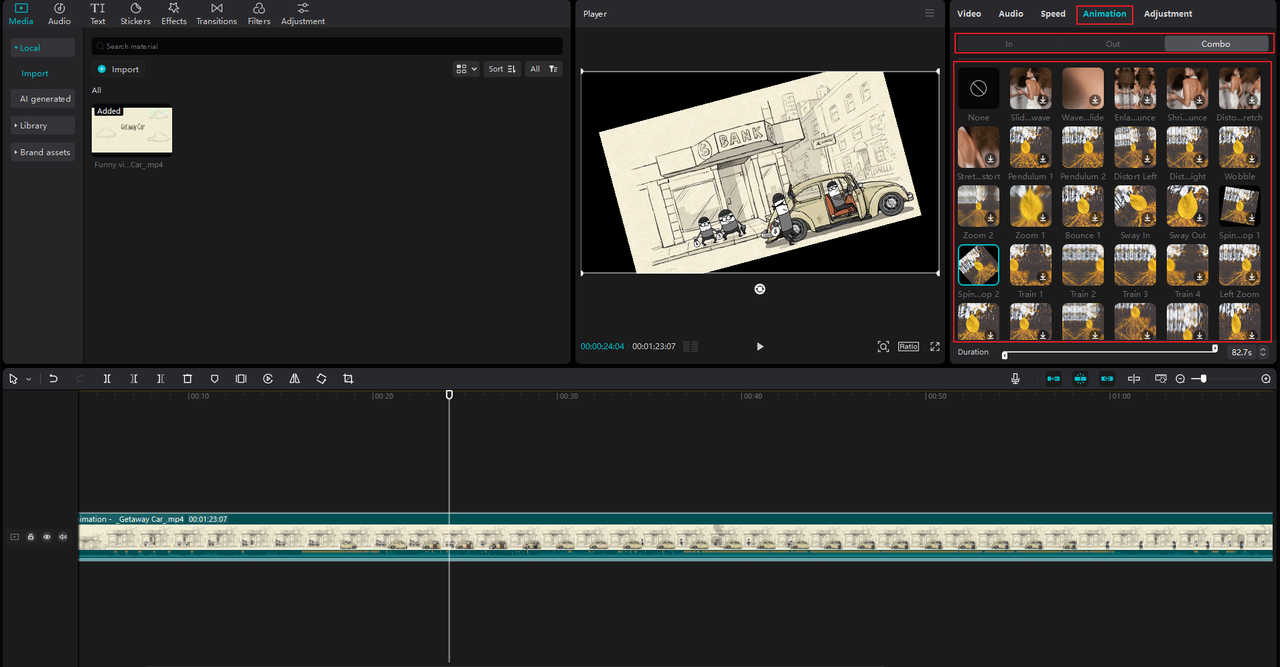Click the timeline zoom out minus icon
Image resolution: width=1280 pixels, height=667 pixels.
point(1180,379)
